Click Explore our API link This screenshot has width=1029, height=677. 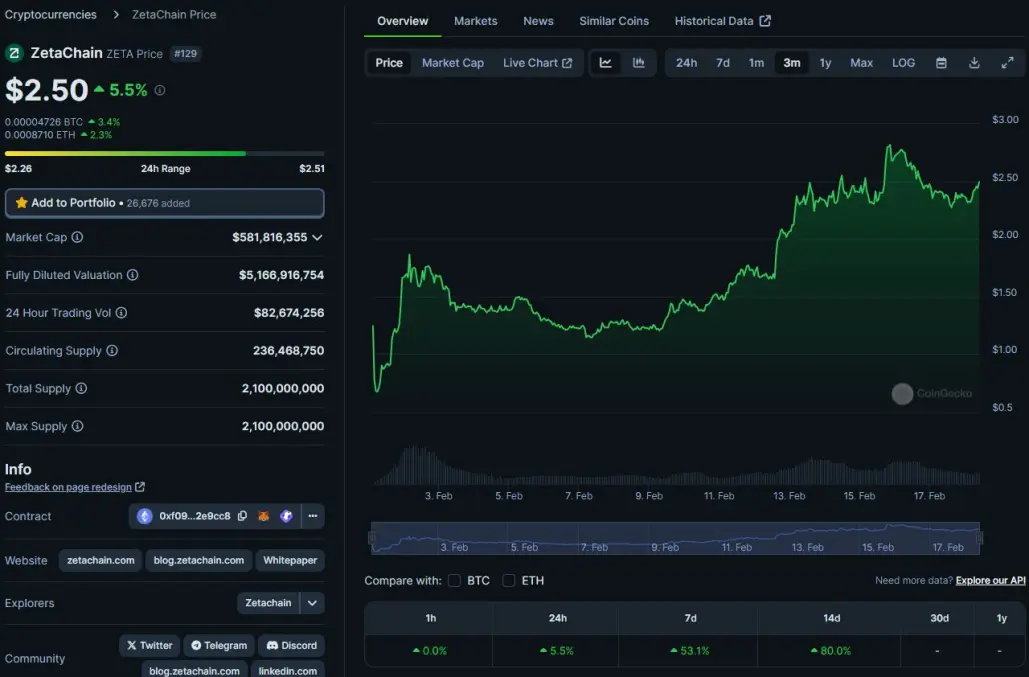pos(990,581)
